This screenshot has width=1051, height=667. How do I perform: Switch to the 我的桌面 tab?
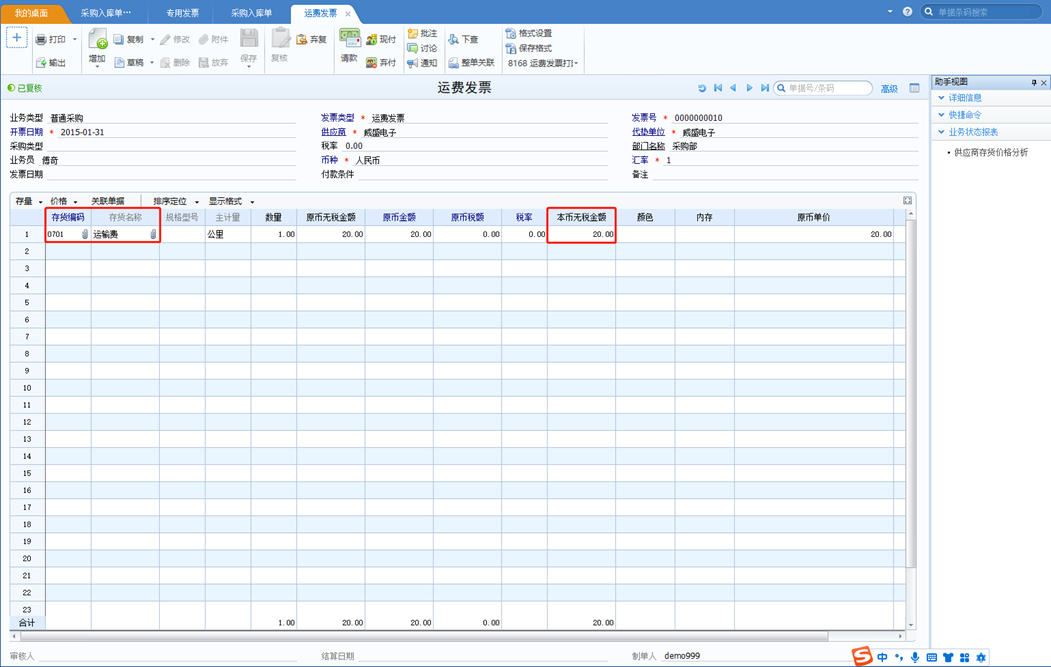(x=32, y=13)
